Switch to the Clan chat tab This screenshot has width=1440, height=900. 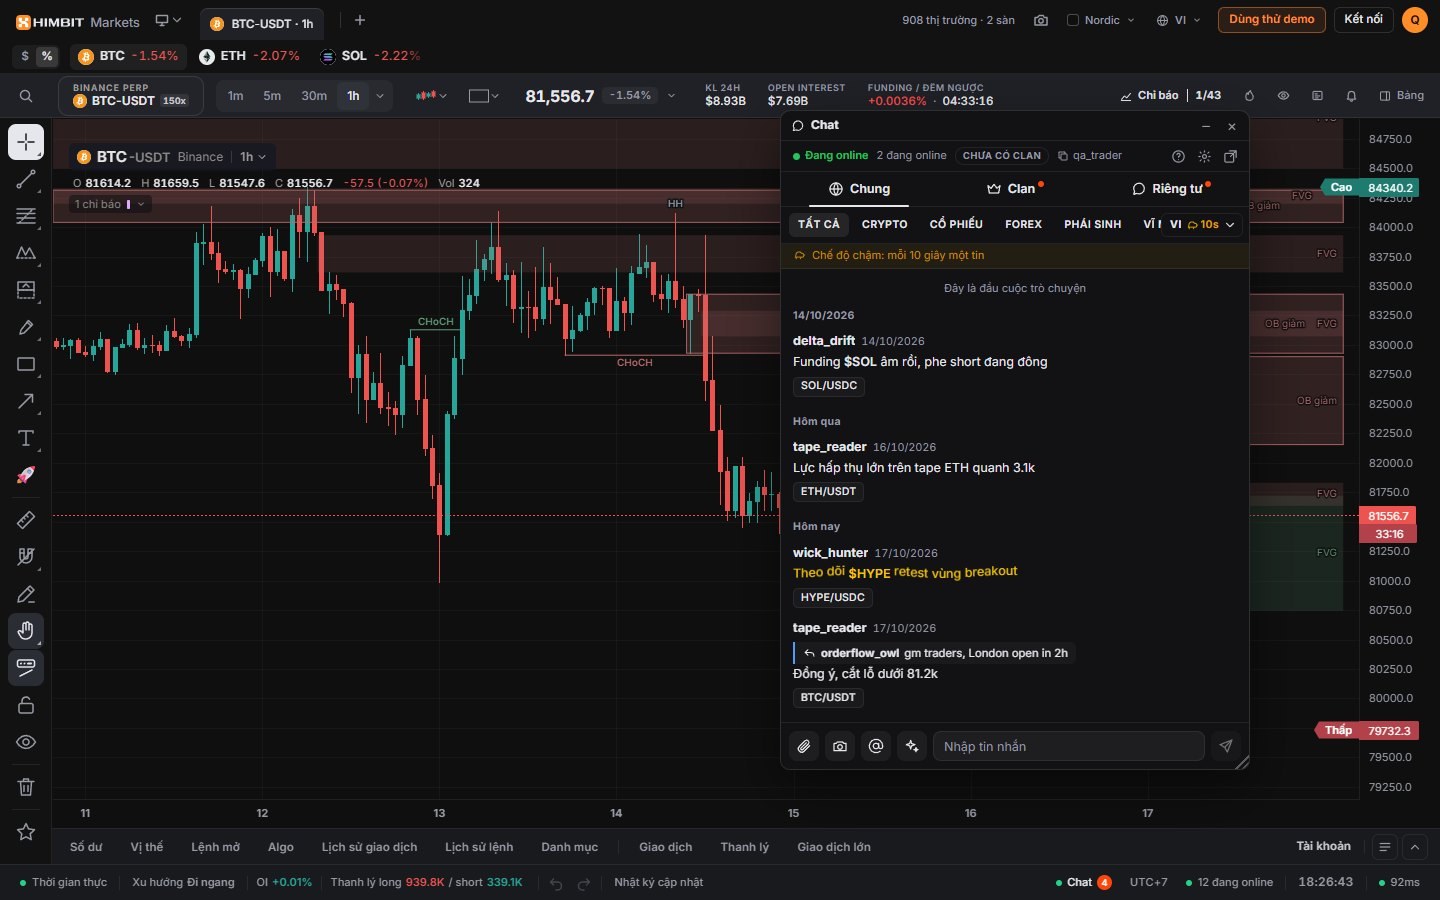point(1015,189)
